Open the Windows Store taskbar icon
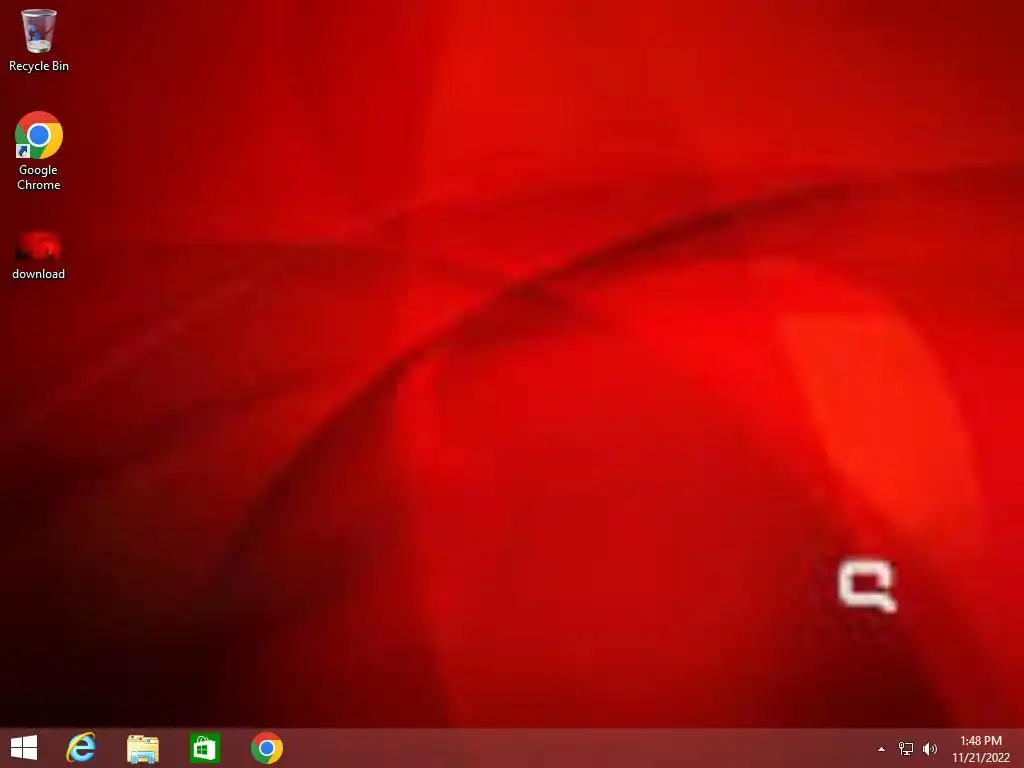This screenshot has height=768, width=1024. [x=204, y=748]
